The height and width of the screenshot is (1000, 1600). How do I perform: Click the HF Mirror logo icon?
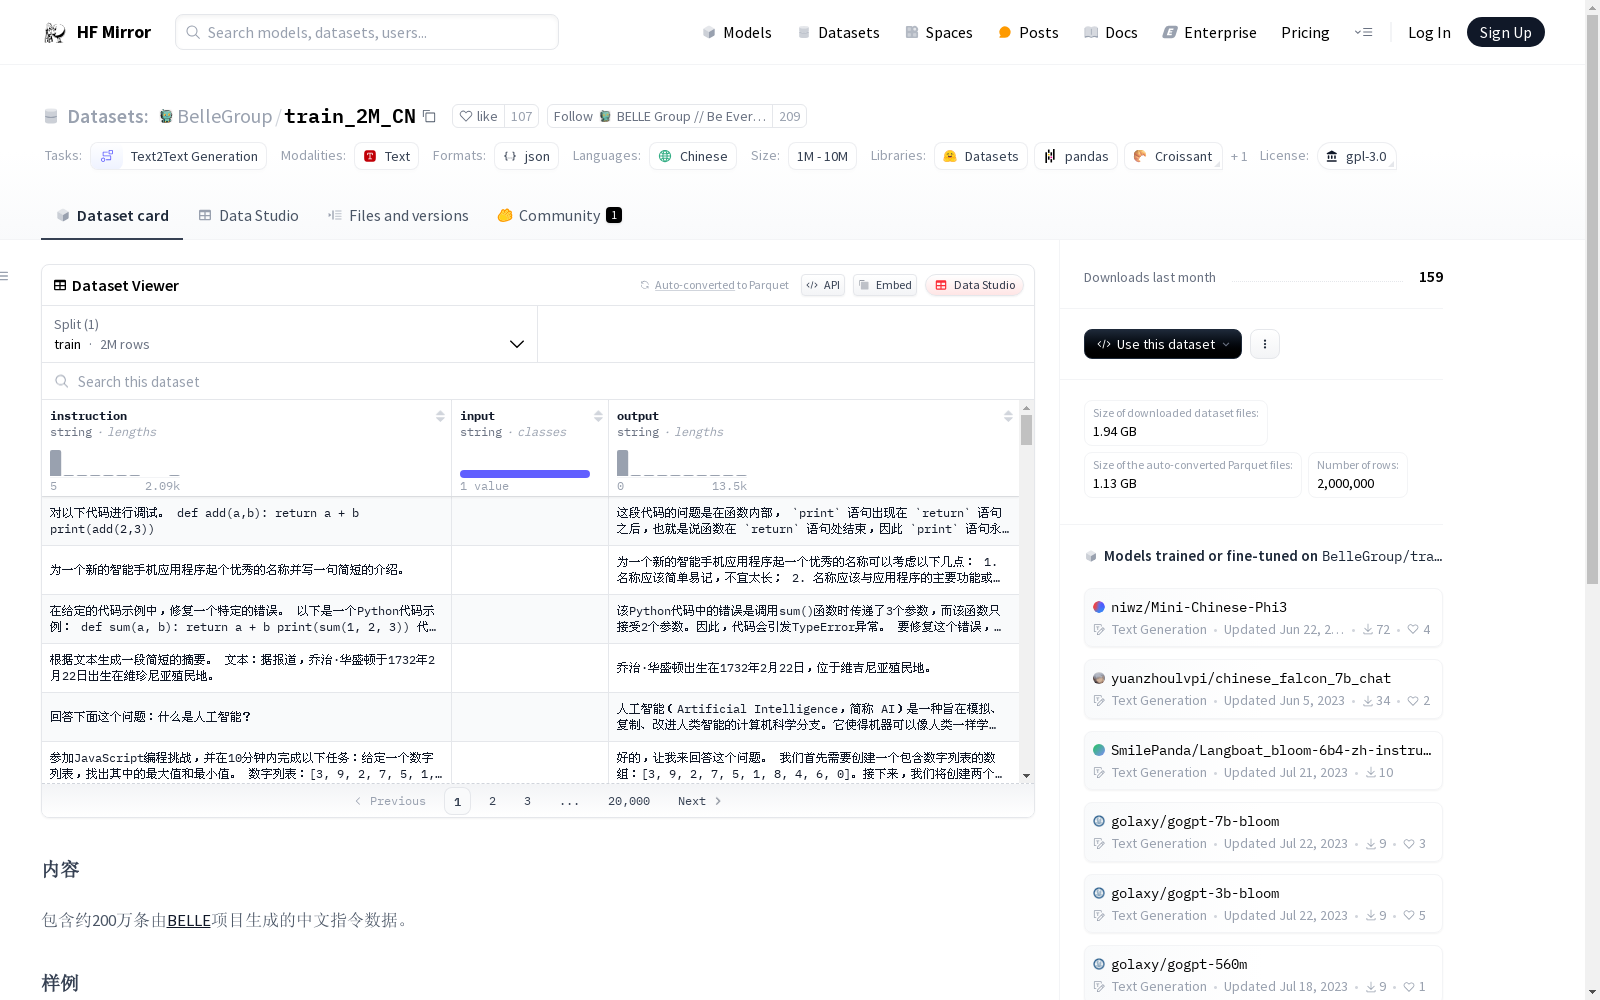55,33
